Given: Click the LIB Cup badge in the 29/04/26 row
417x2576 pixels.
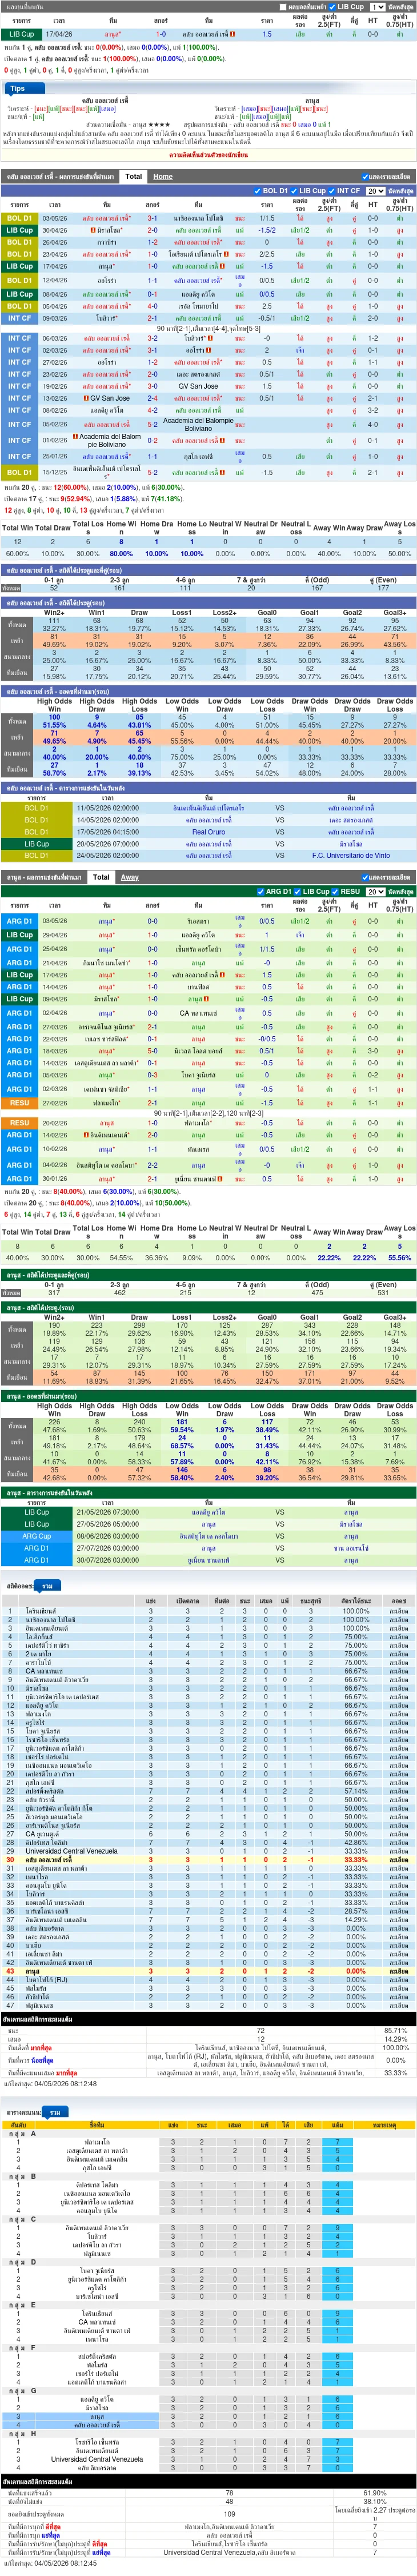Looking at the screenshot, I should (19, 935).
